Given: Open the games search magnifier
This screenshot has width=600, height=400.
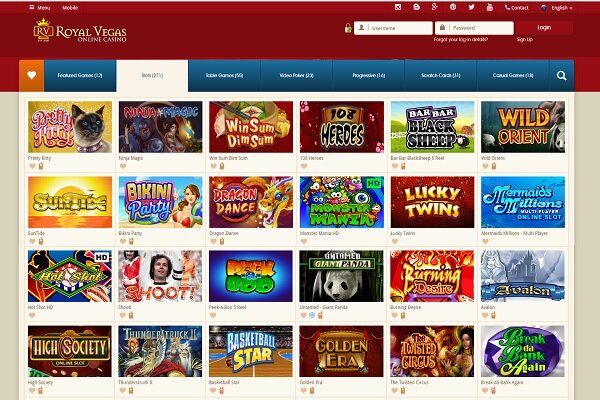Looking at the screenshot, I should (x=561, y=75).
